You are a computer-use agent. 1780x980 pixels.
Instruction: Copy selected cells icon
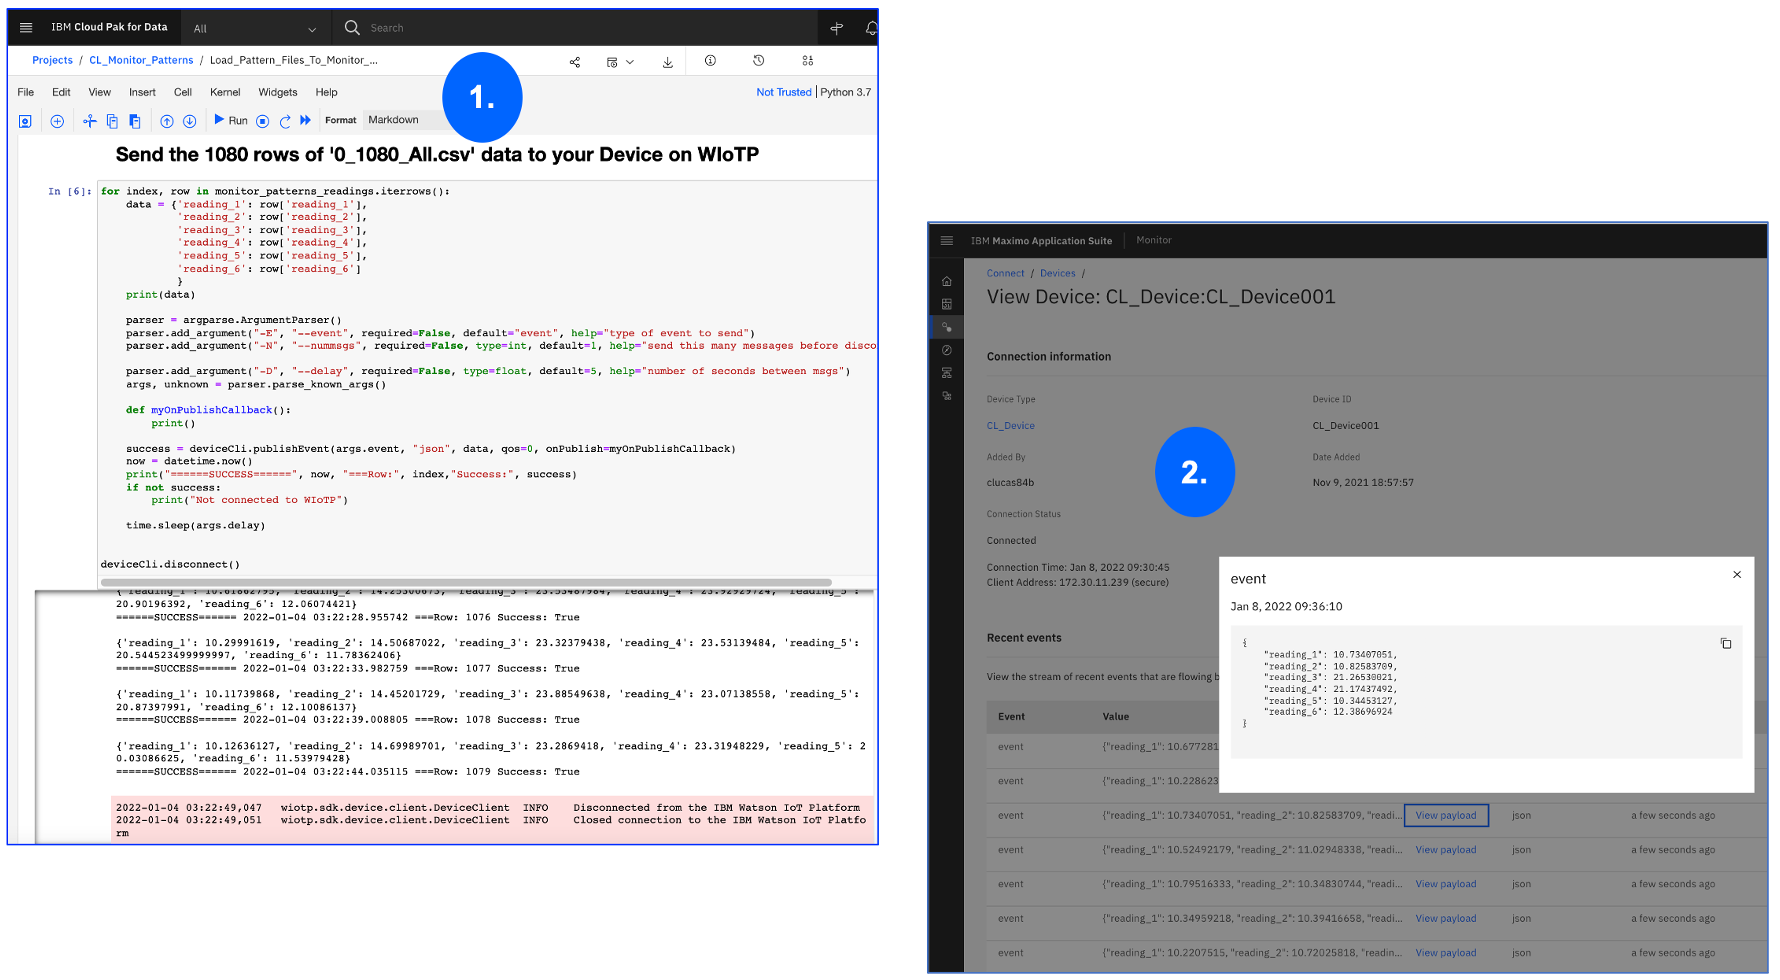point(112,121)
